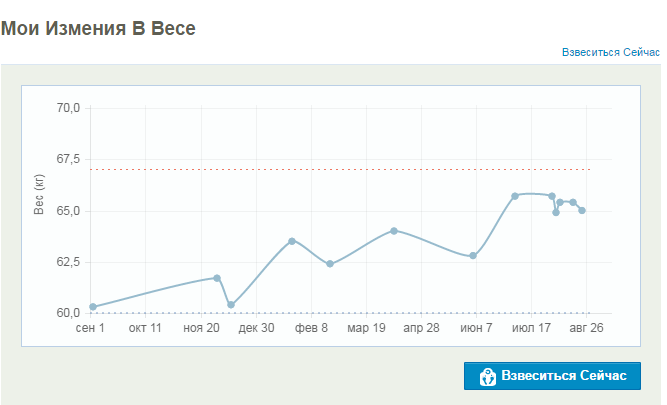Select the first data point at сен 1
Viewport: 667px width, 405px height.
93,307
